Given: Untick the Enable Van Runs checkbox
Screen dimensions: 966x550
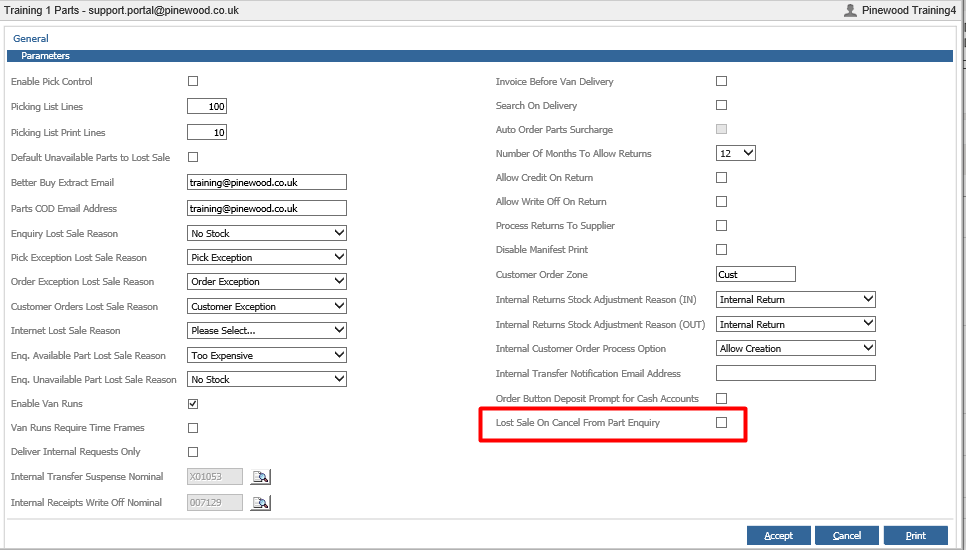Looking at the screenshot, I should coord(193,404).
